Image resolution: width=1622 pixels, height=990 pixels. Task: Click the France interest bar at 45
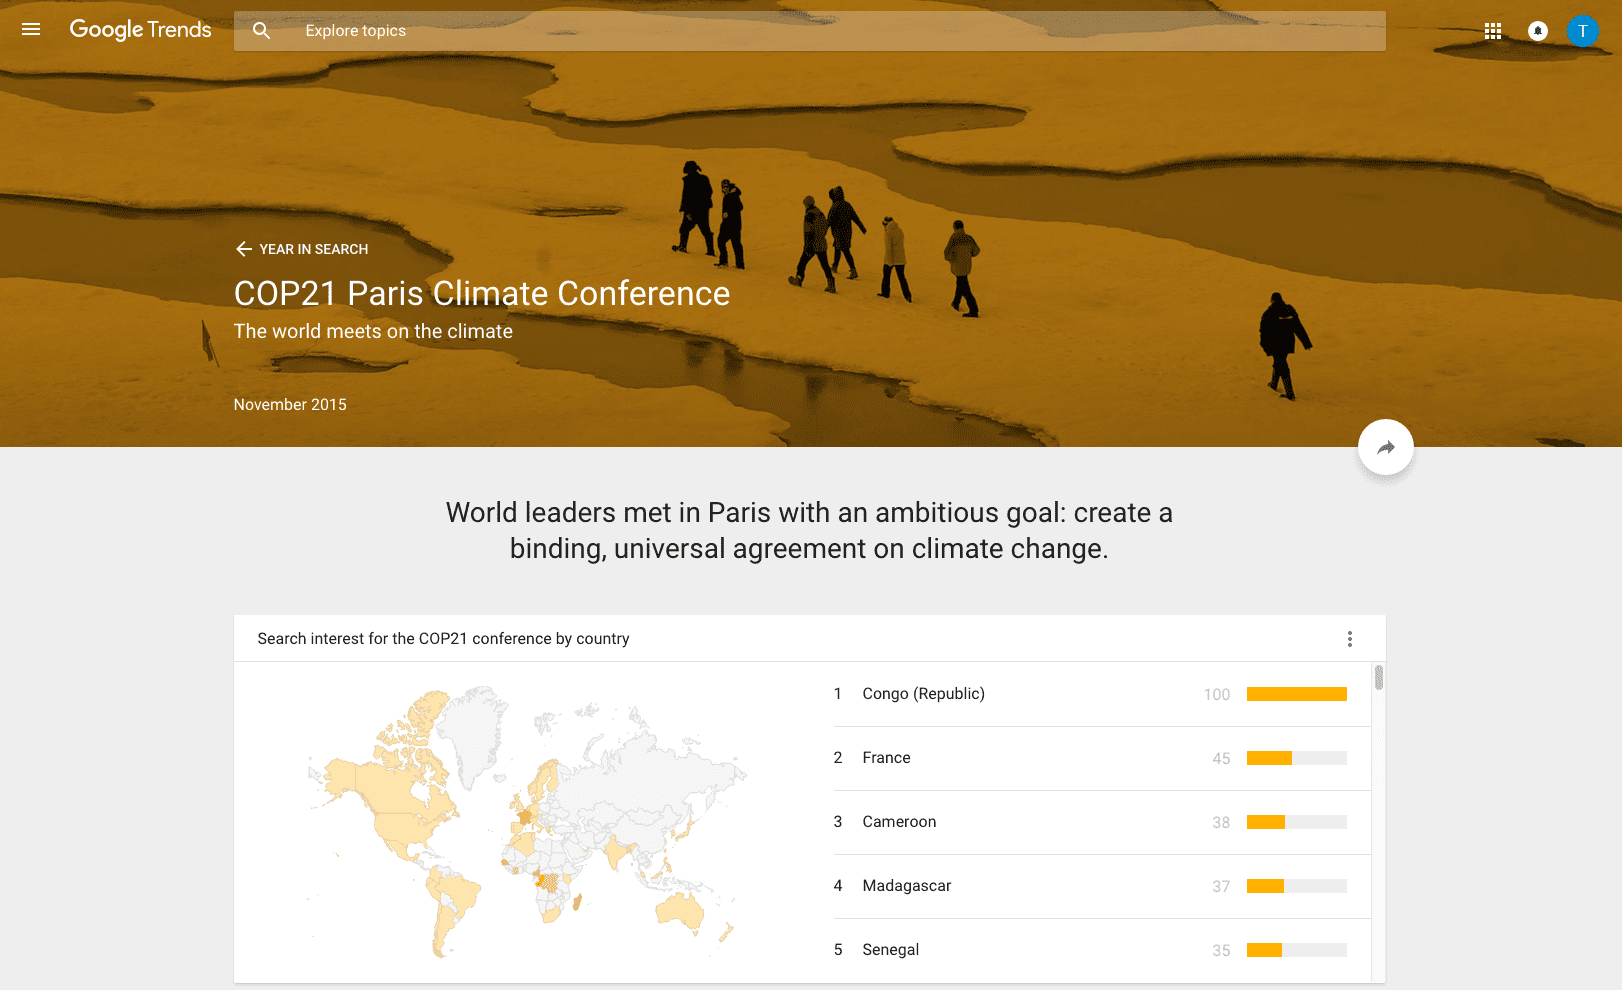(1270, 758)
